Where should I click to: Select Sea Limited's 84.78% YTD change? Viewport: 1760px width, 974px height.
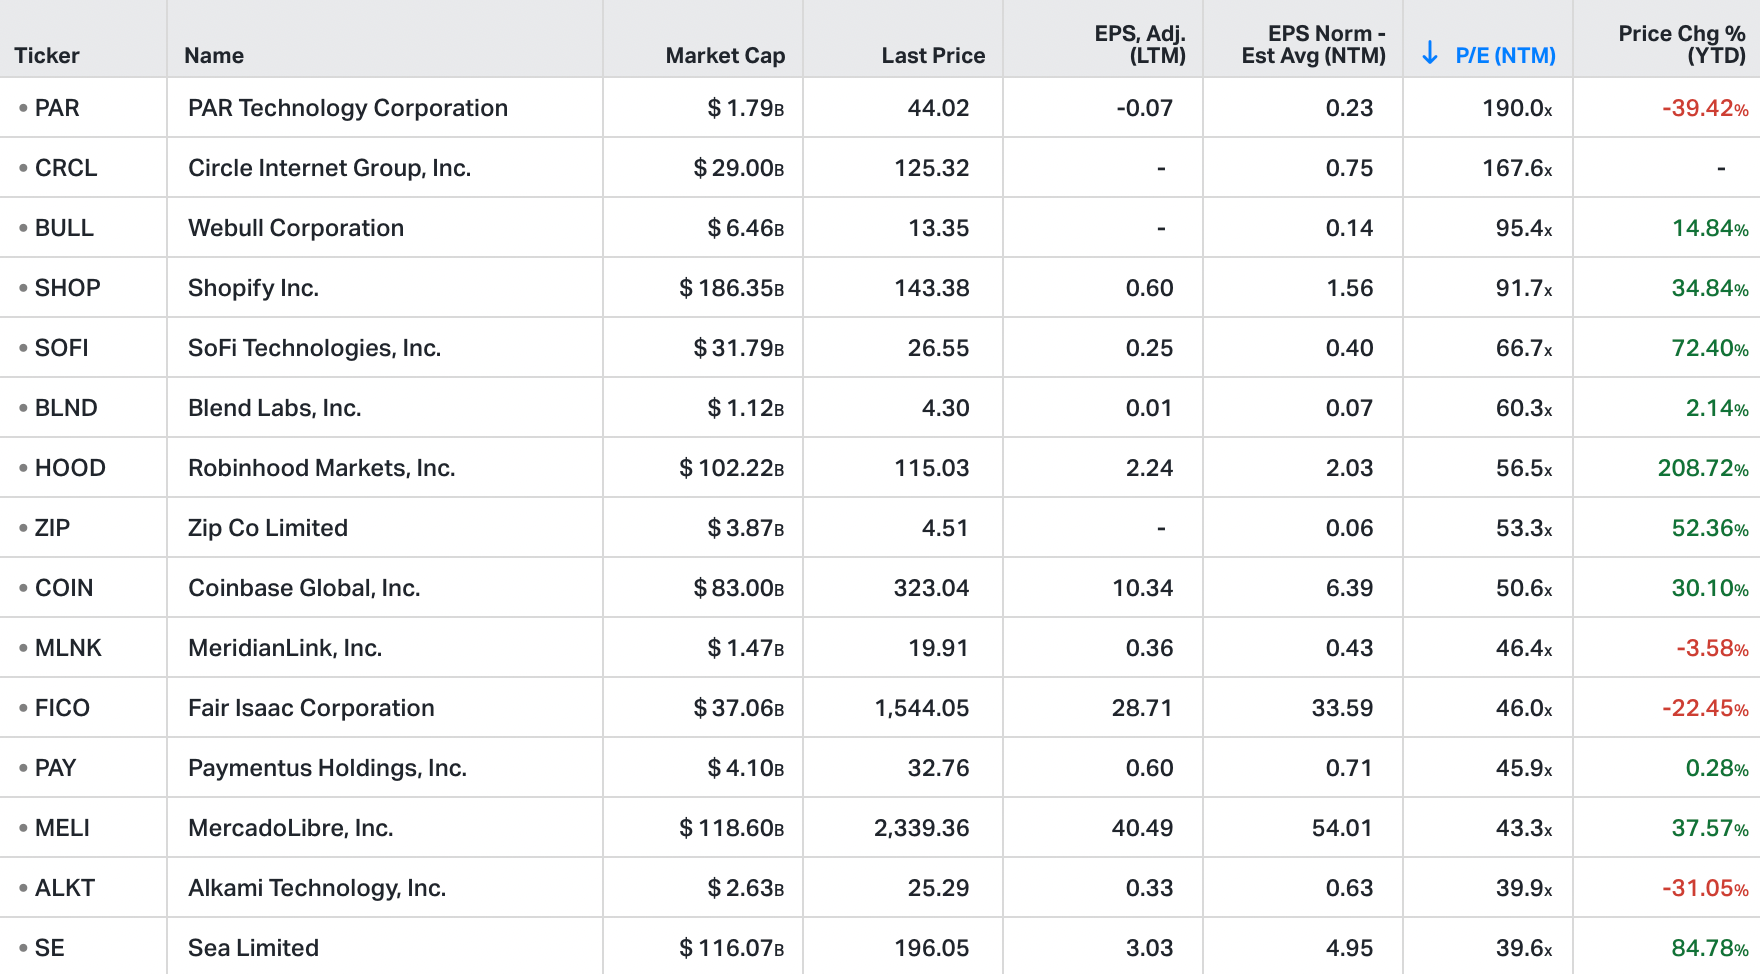1711,948
